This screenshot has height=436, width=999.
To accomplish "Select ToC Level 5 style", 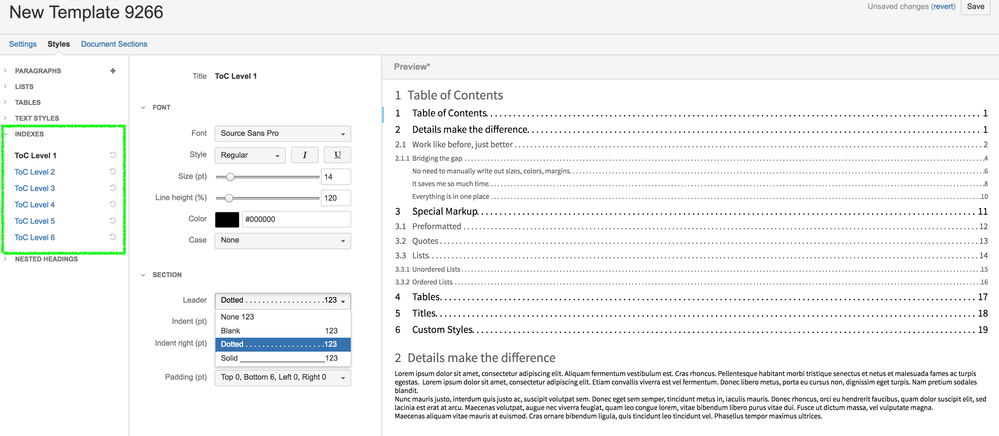I will coord(35,221).
